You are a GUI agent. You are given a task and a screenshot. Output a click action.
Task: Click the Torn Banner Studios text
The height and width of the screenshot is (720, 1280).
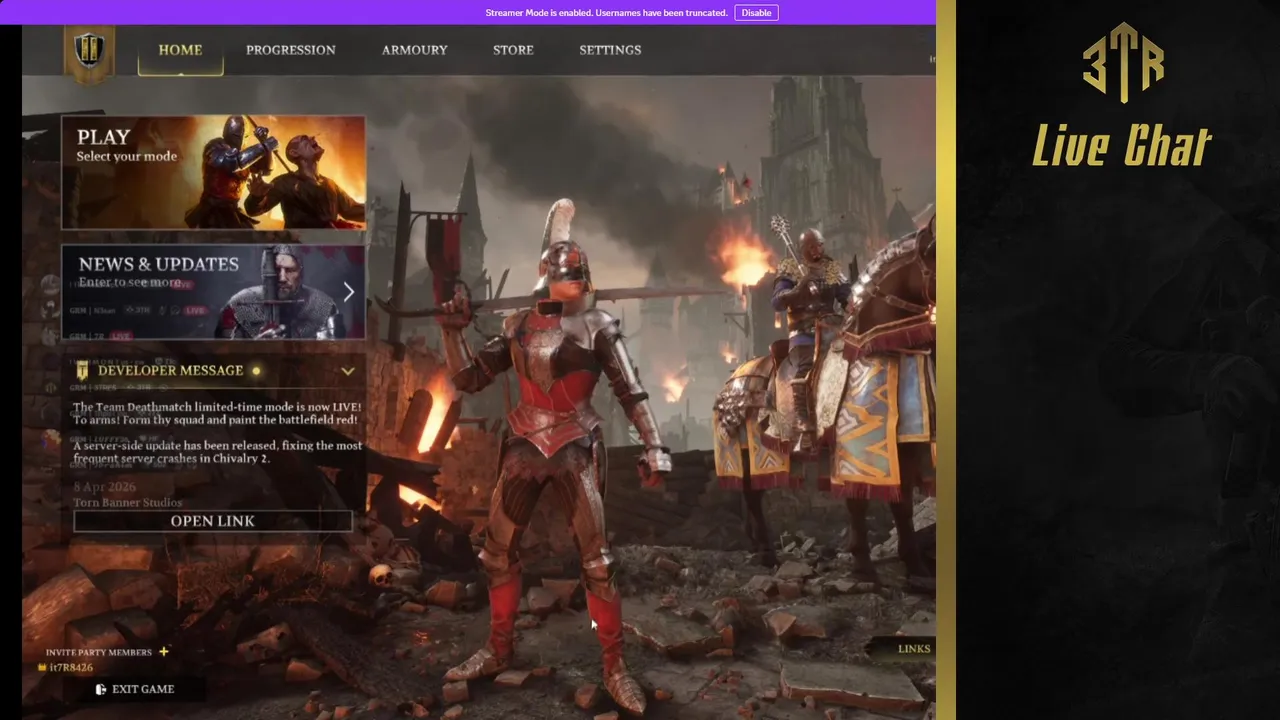128,503
